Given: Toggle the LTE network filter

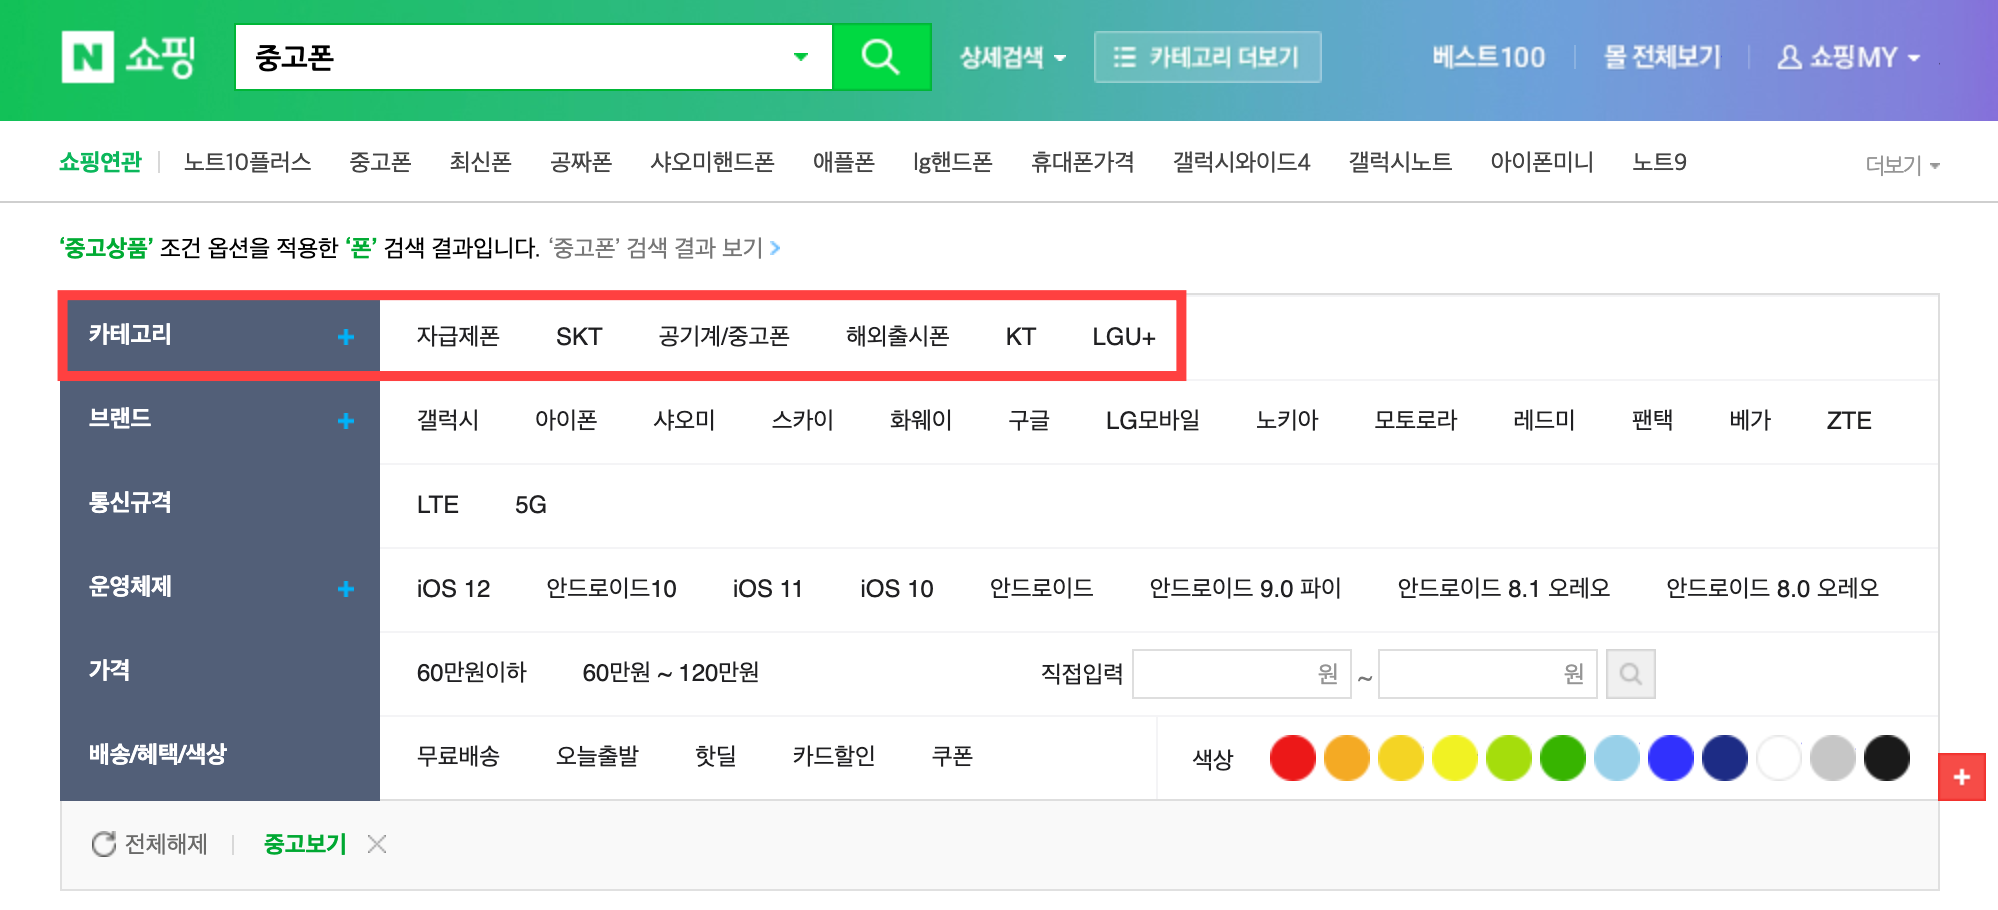Looking at the screenshot, I should click(437, 504).
